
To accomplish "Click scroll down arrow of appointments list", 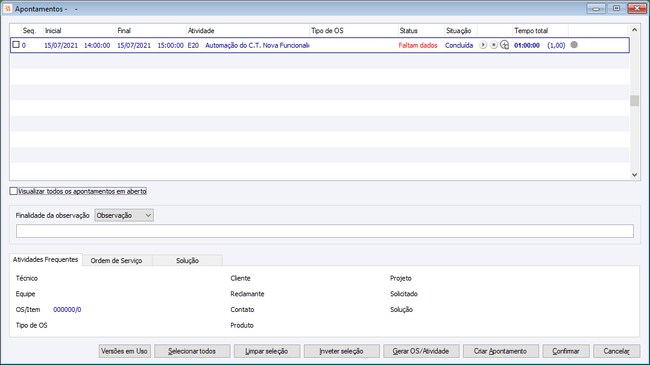I will click(634, 175).
